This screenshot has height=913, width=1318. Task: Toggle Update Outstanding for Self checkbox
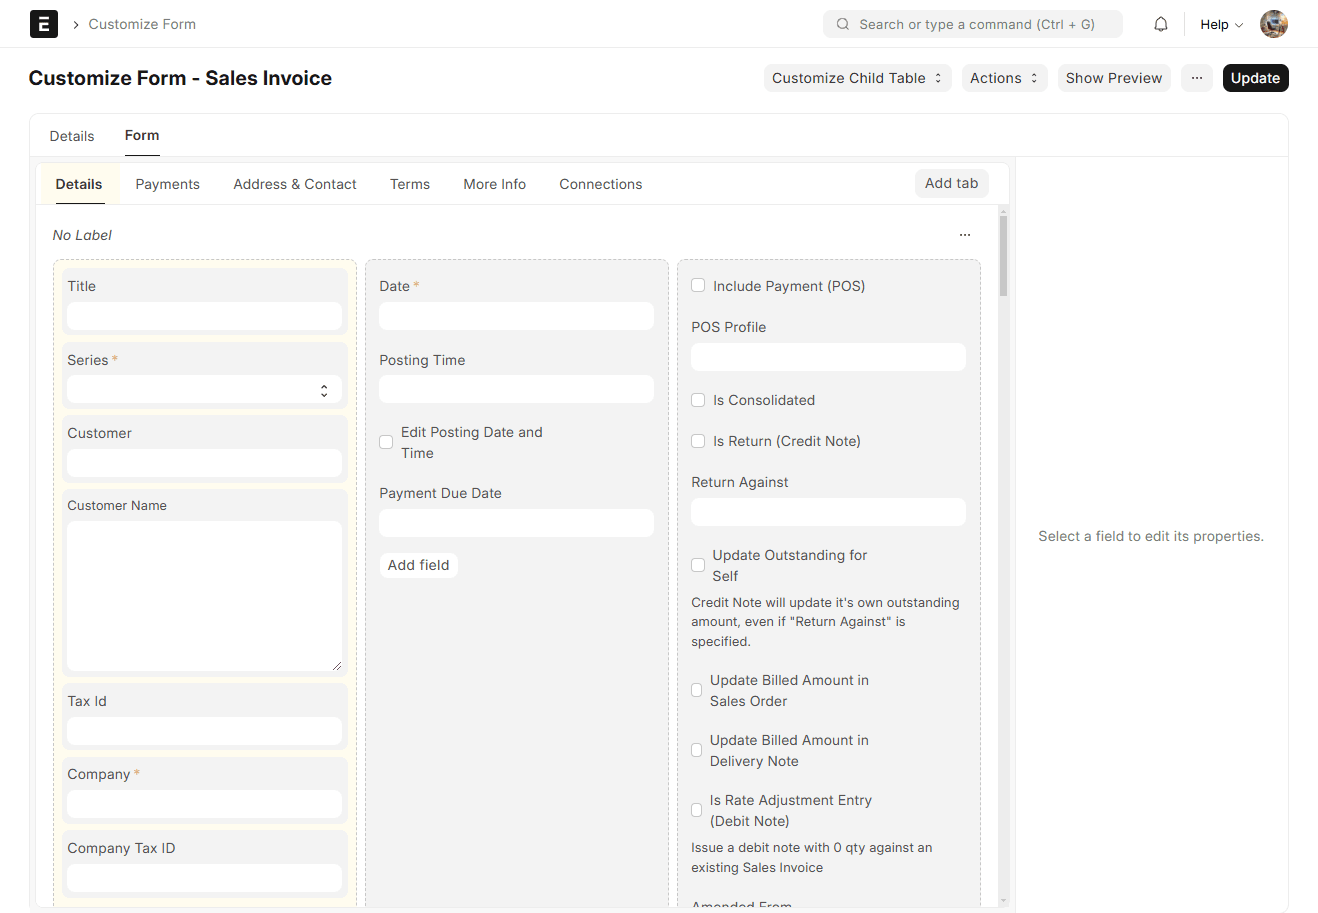point(698,565)
